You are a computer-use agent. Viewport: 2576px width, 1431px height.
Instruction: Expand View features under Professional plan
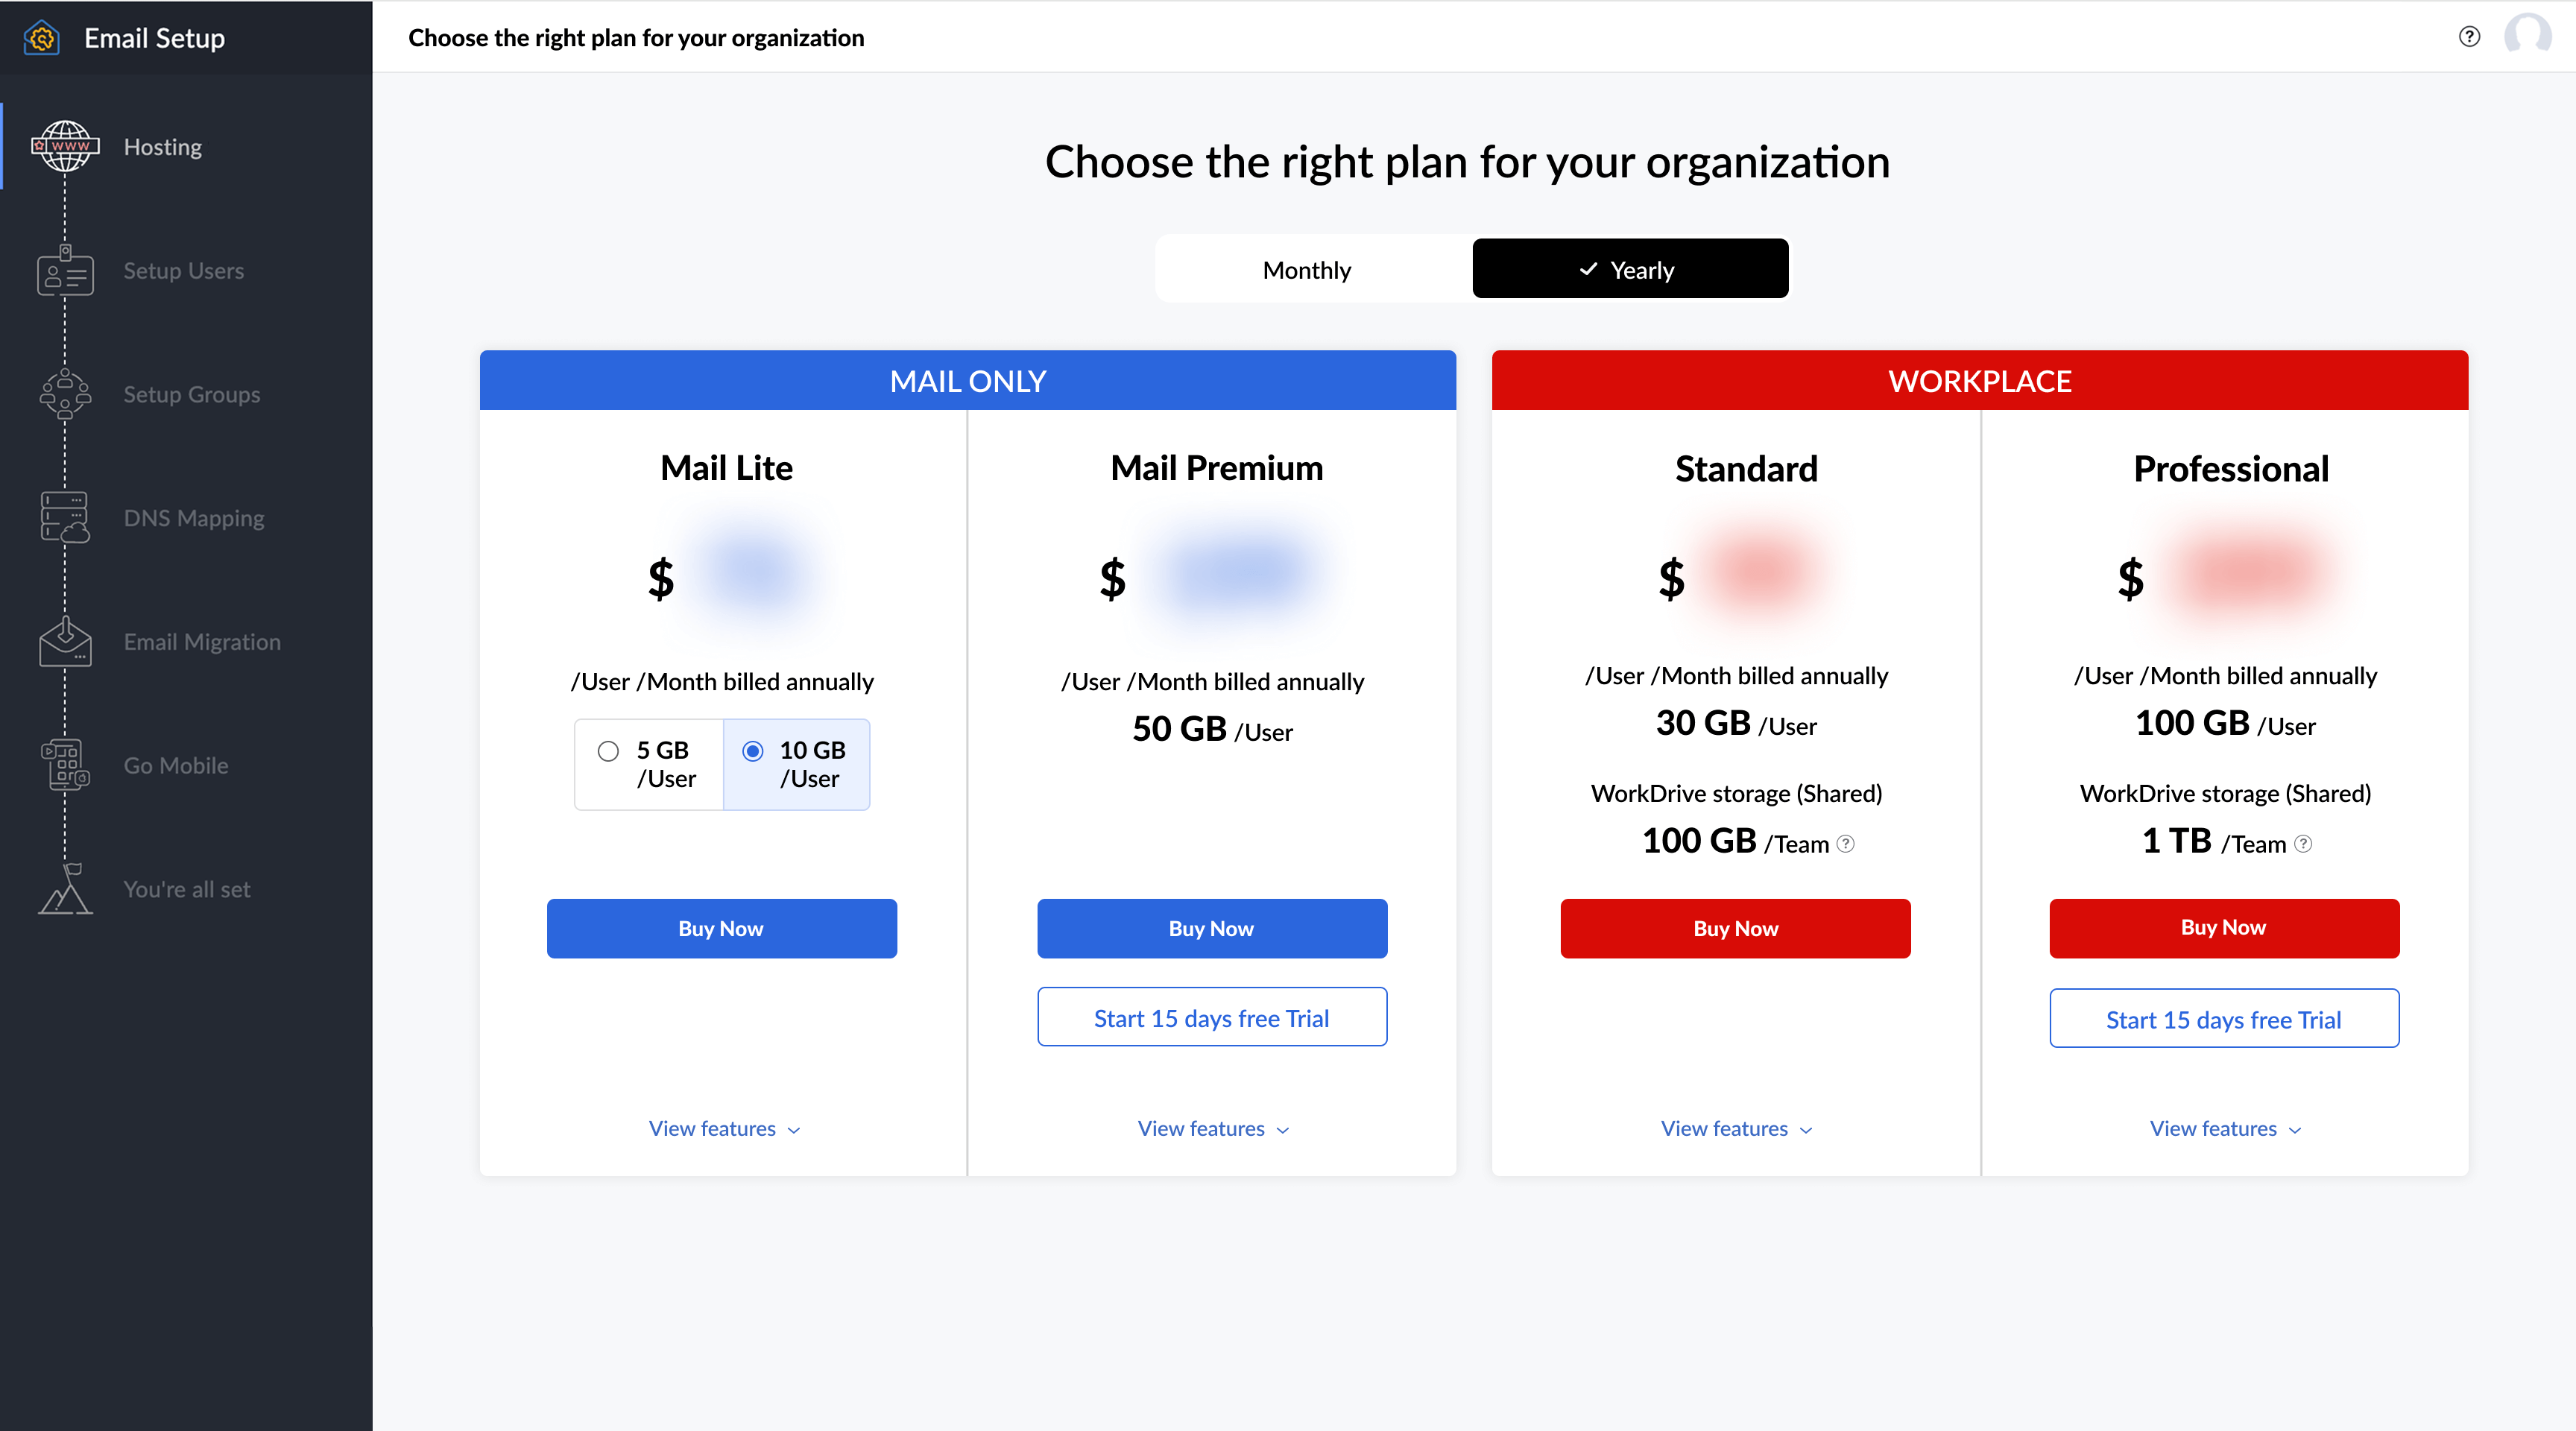(x=2223, y=1128)
